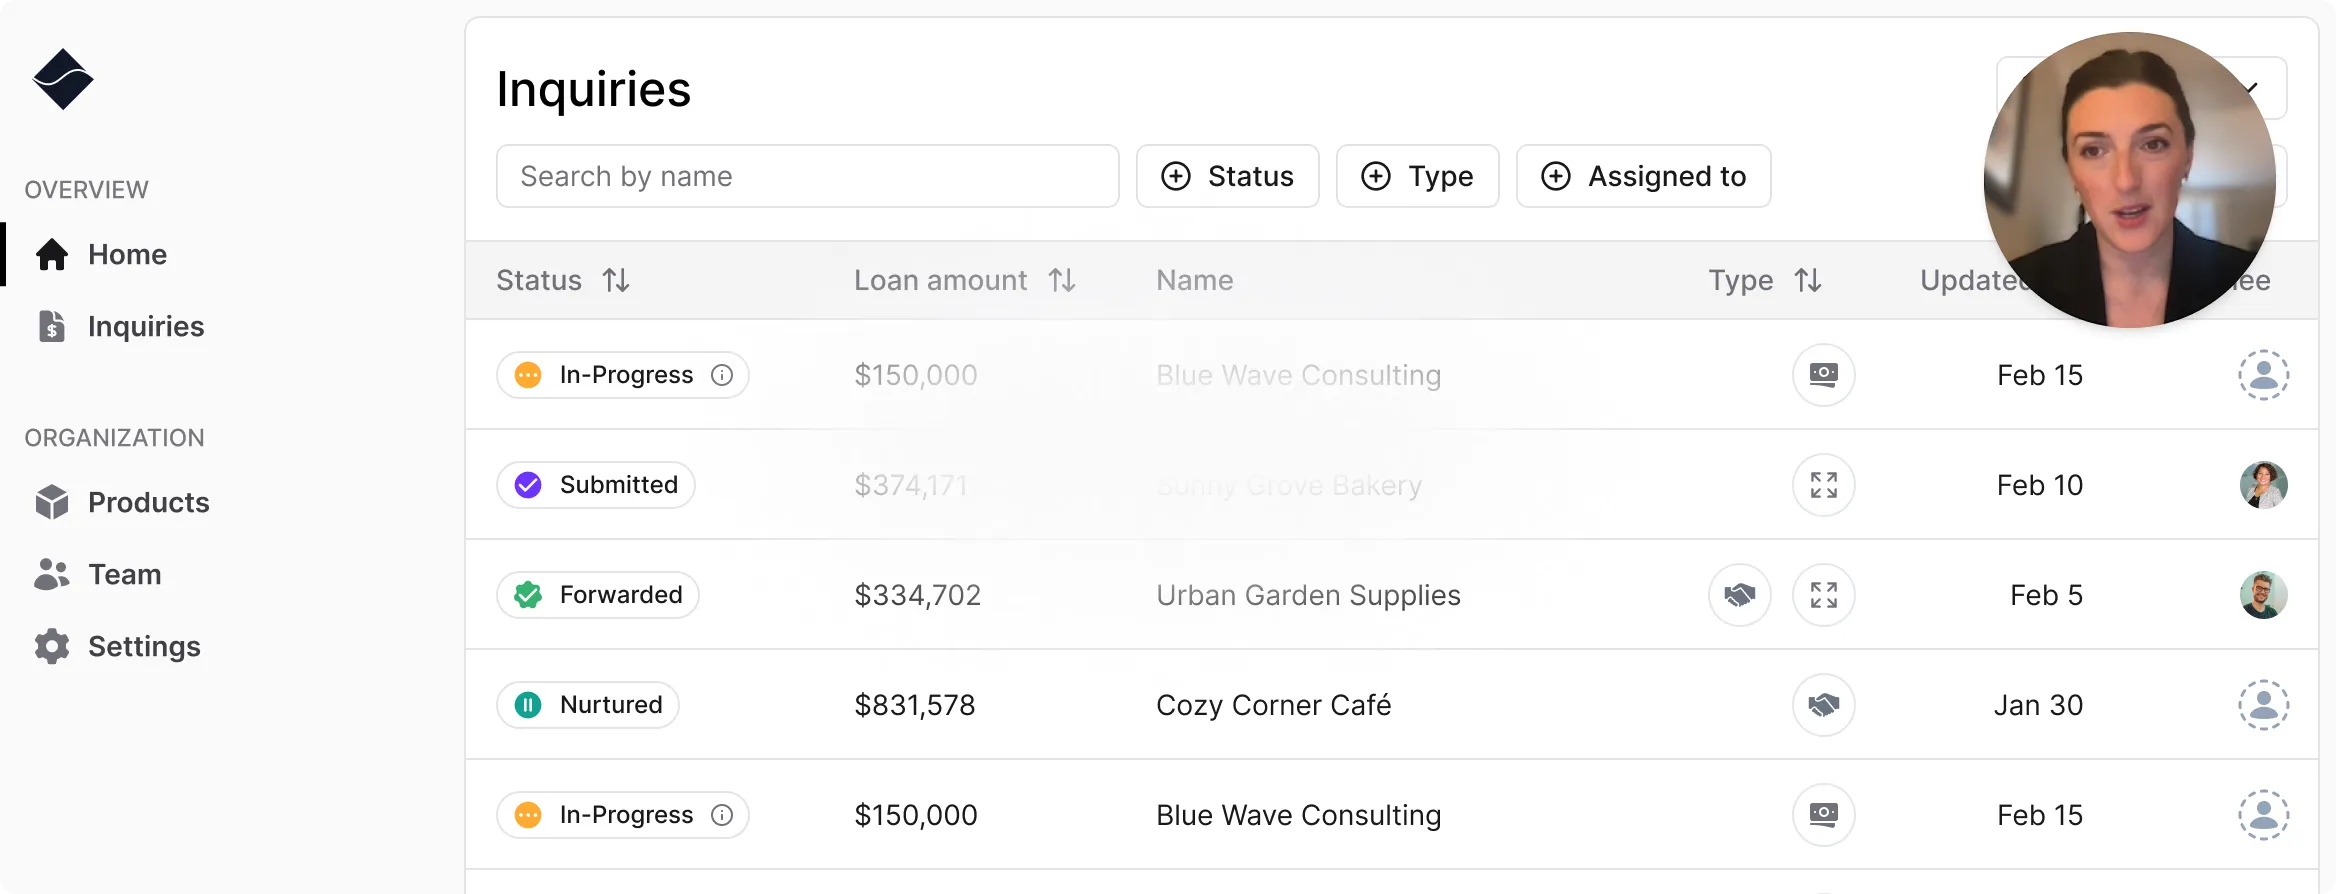Open Home in the sidebar

(126, 255)
